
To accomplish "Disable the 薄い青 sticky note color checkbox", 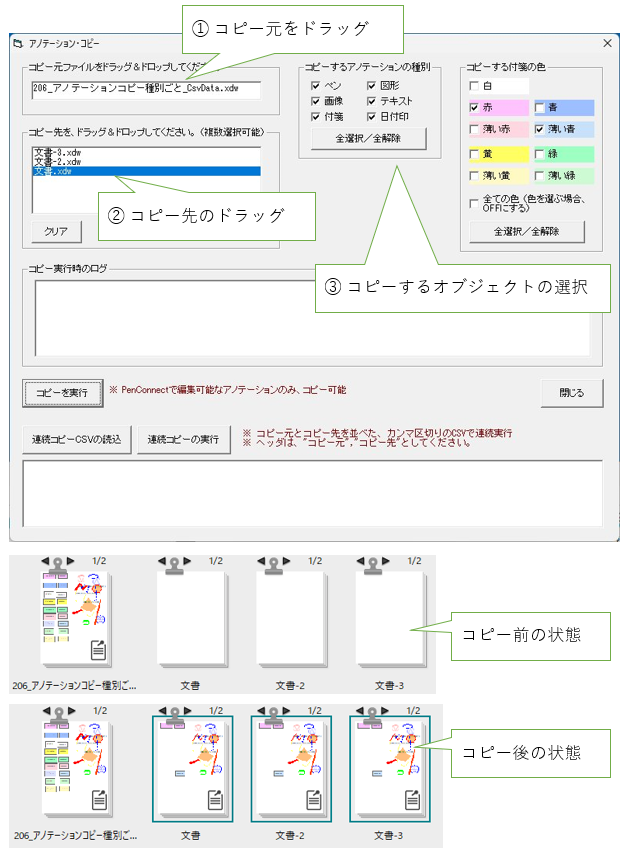I will click(540, 130).
